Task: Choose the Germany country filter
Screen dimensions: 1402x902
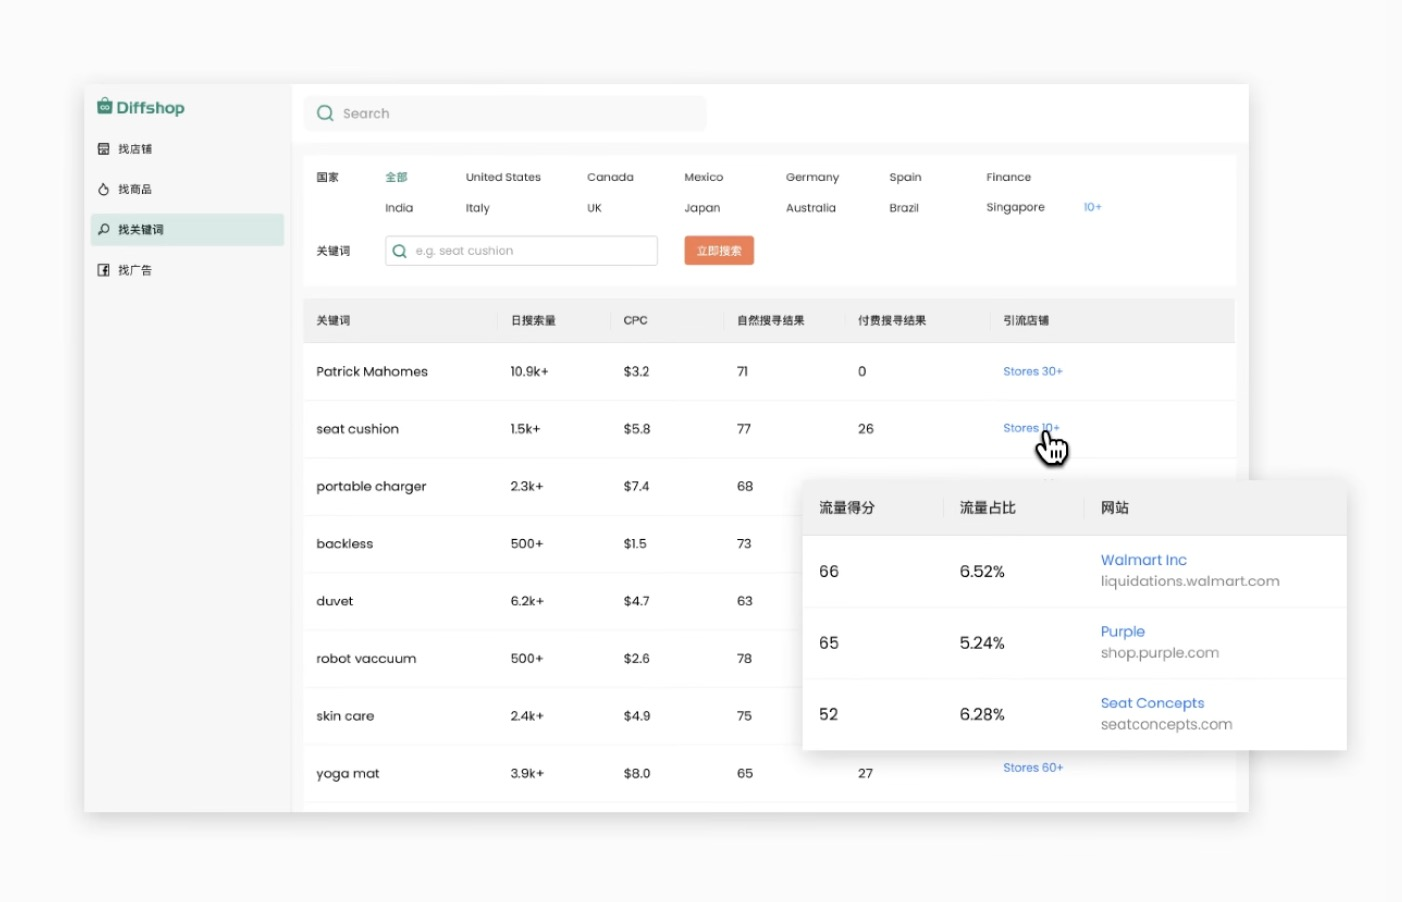Action: tap(812, 177)
